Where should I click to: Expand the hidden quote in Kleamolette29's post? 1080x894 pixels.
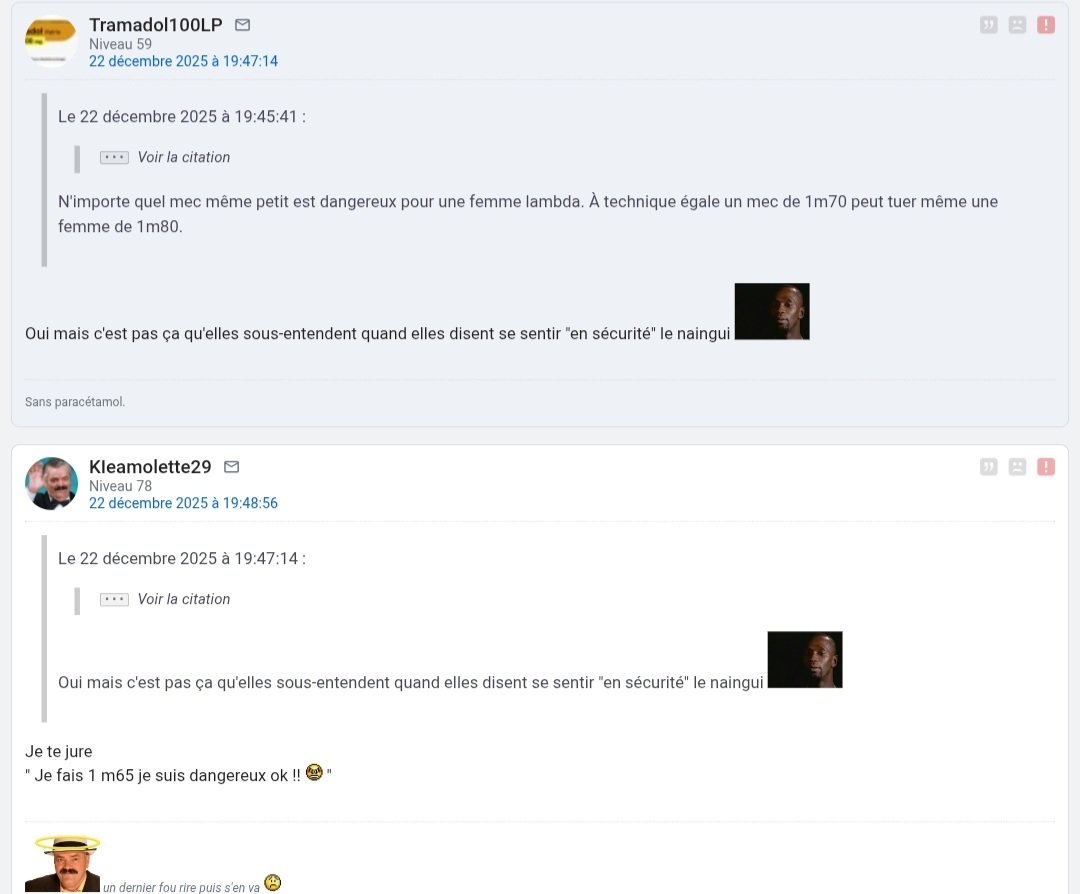pyautogui.click(x=114, y=600)
